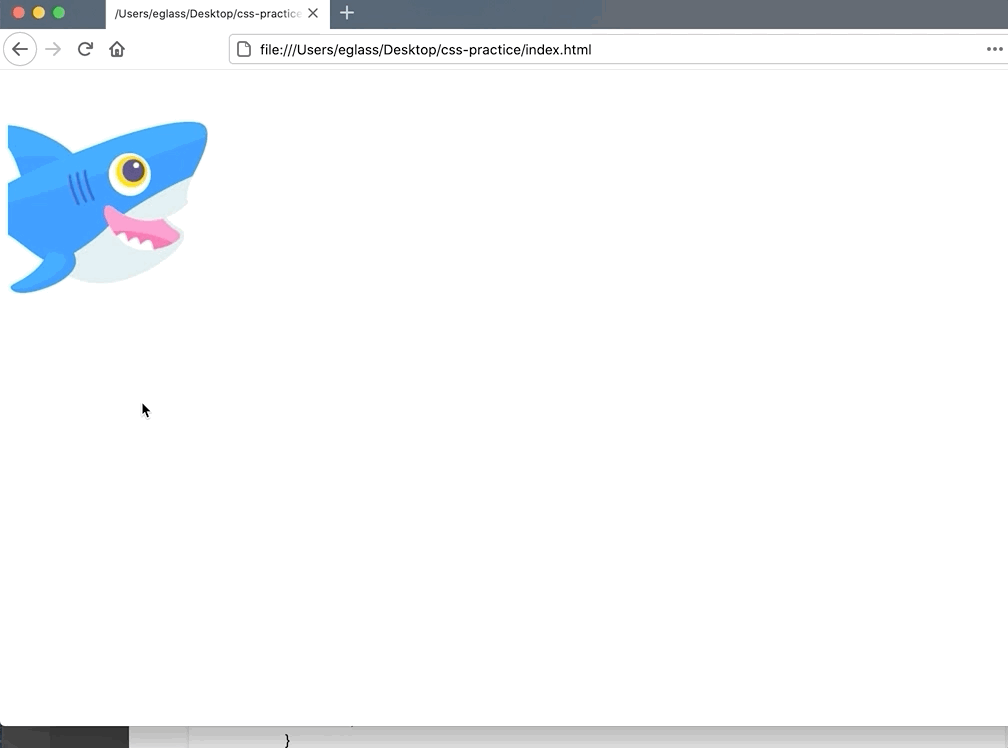Close the window with red button
This screenshot has width=1008, height=748.
(19, 12)
